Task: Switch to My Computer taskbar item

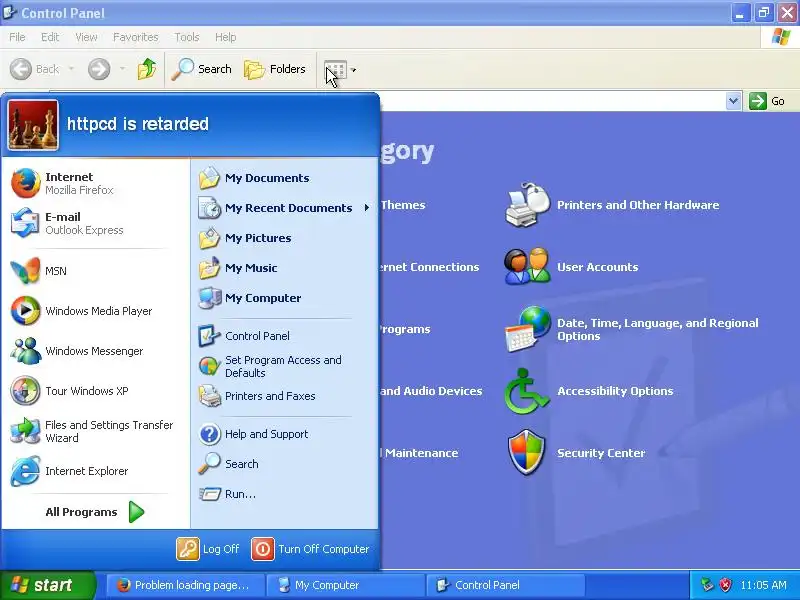Action: (x=346, y=585)
